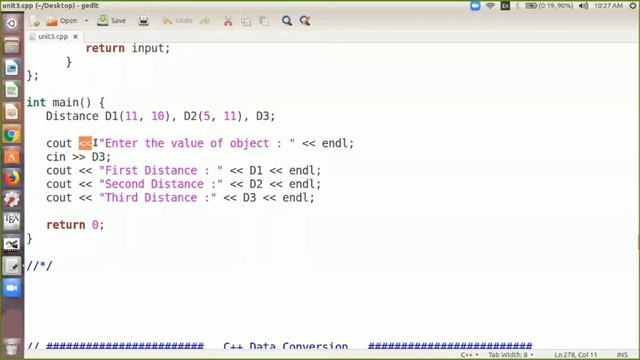This screenshot has height=360, width=640.
Task: Launch LibreOffice Impress from the launcher
Action: point(11,112)
